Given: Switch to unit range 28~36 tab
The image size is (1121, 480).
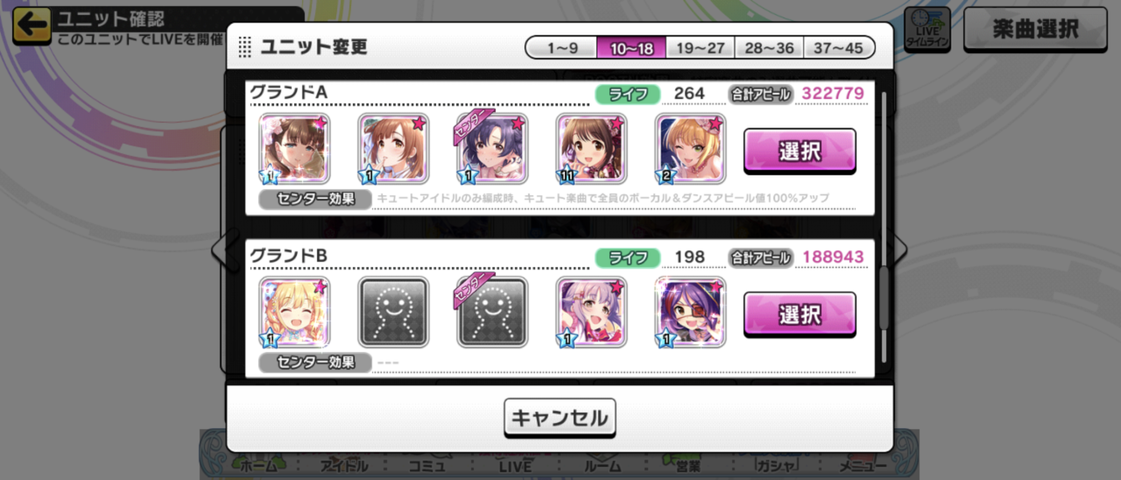Looking at the screenshot, I should (x=769, y=48).
